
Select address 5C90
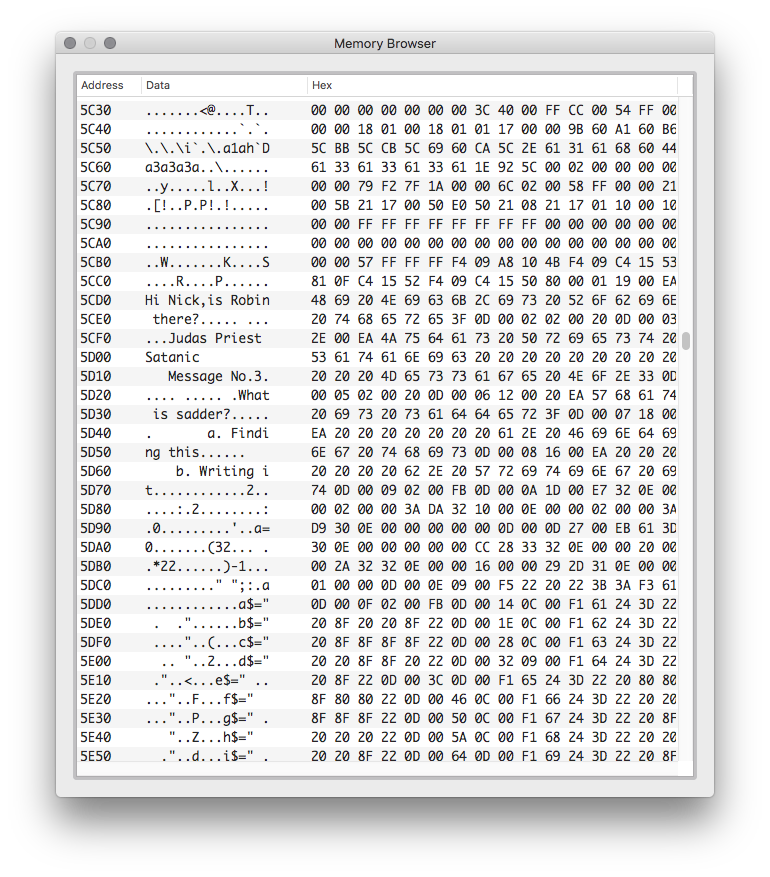point(96,224)
